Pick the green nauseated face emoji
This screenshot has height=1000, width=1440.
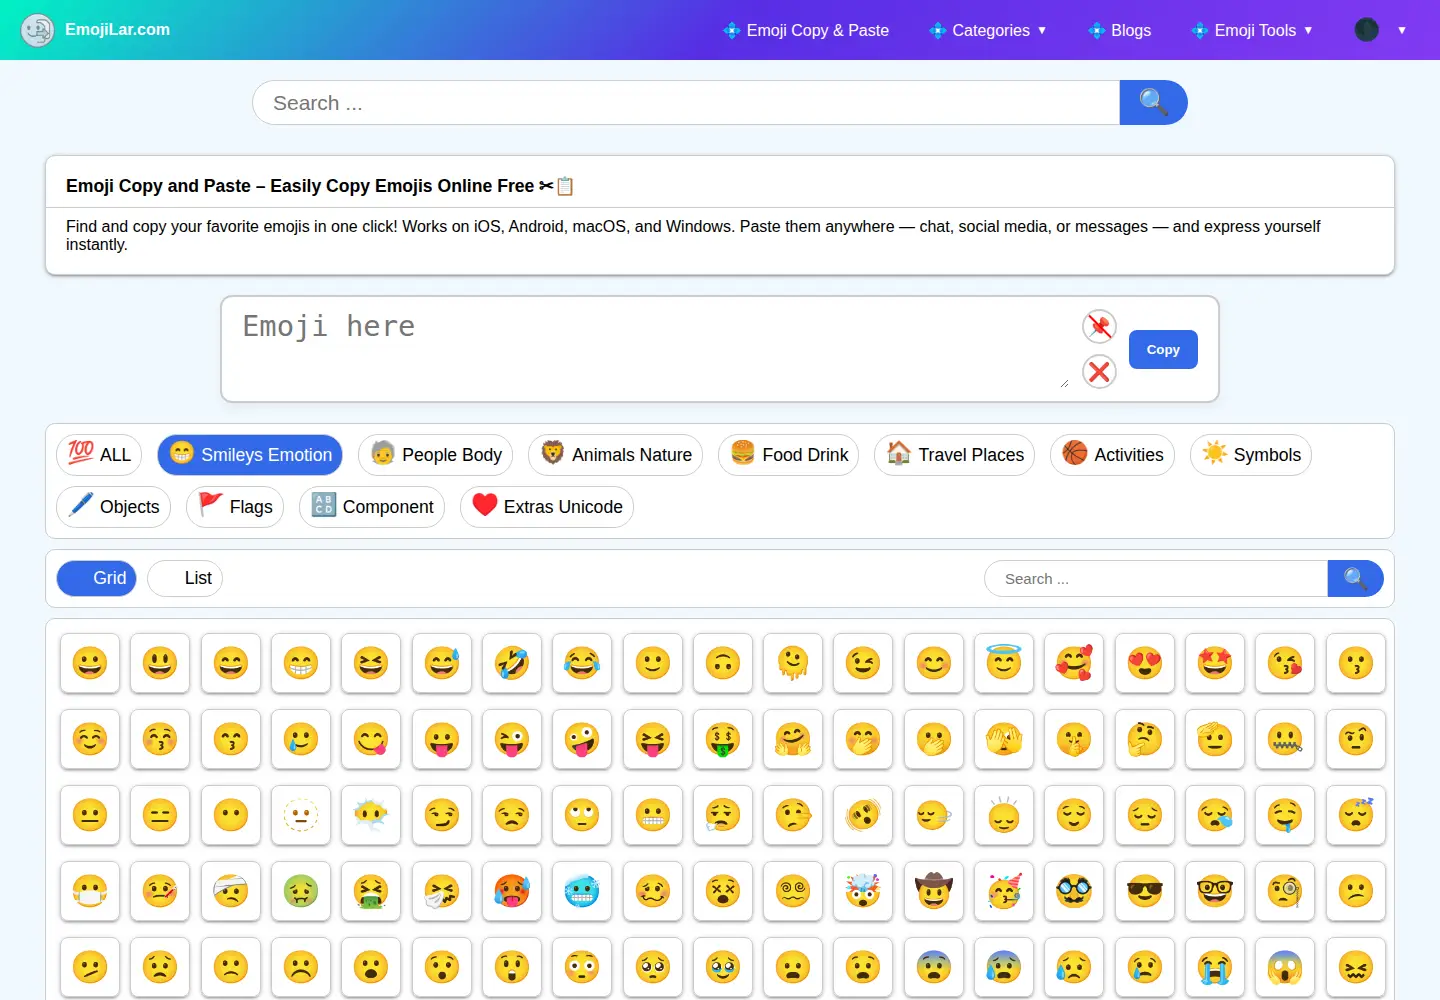click(301, 891)
